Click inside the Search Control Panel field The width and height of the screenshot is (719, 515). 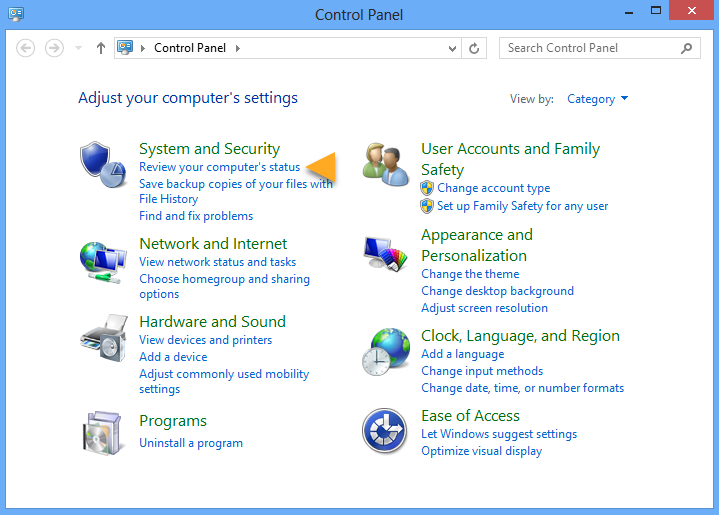coord(590,48)
